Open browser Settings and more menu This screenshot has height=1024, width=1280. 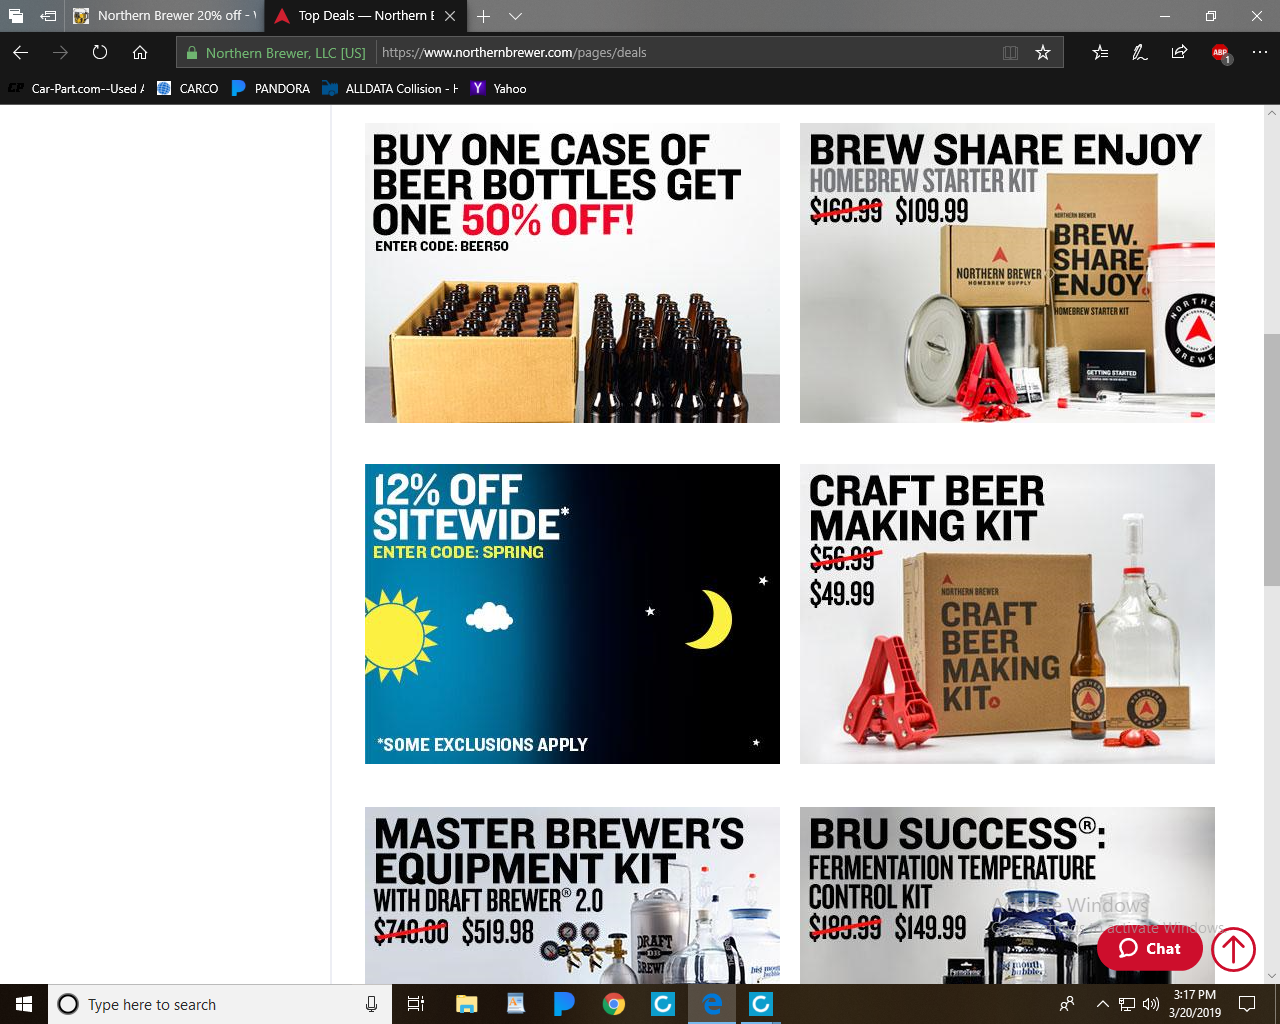(x=1260, y=53)
